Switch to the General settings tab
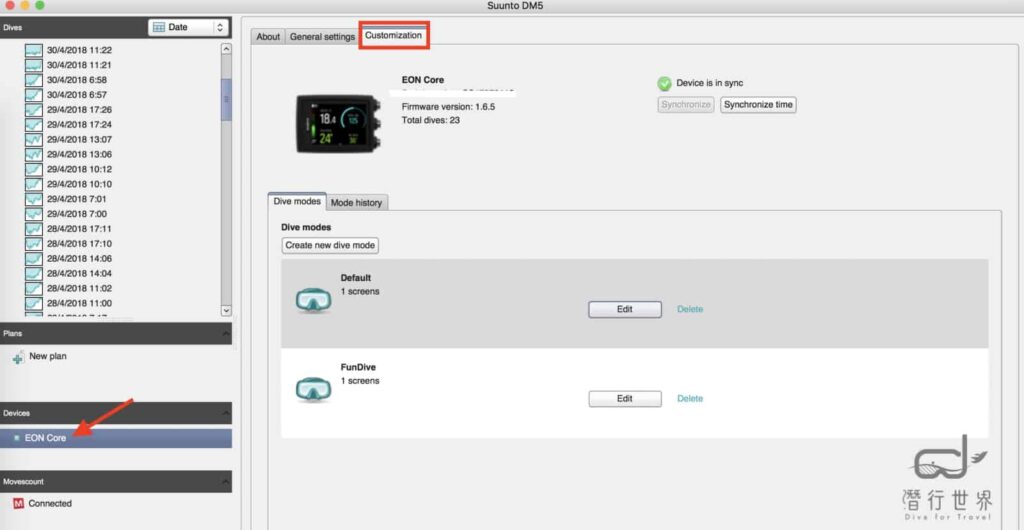This screenshot has width=1024, height=530. click(322, 37)
